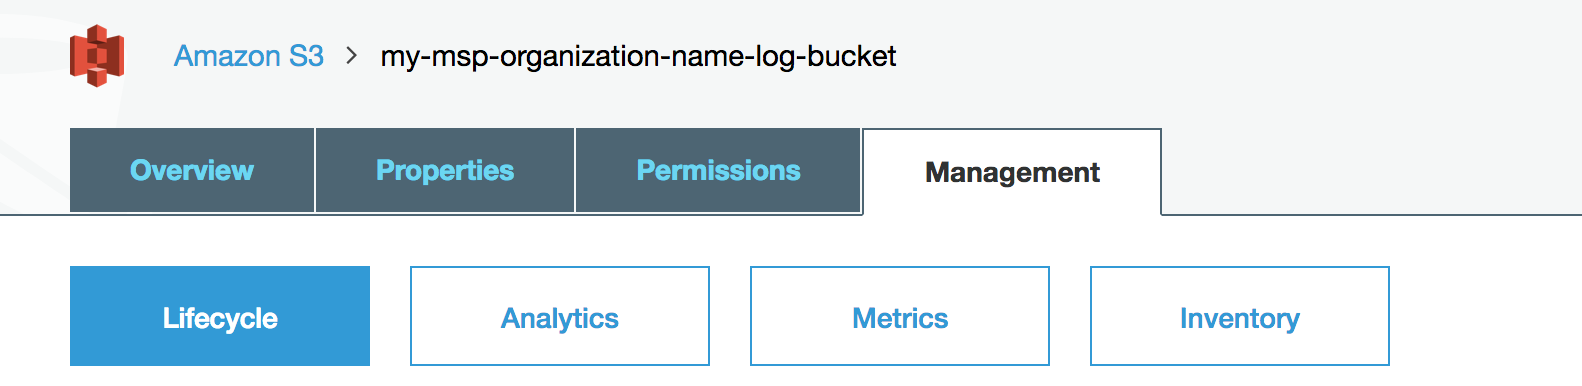The image size is (1582, 386).
Task: Return to S3 home via the logo
Action: pos(97,56)
